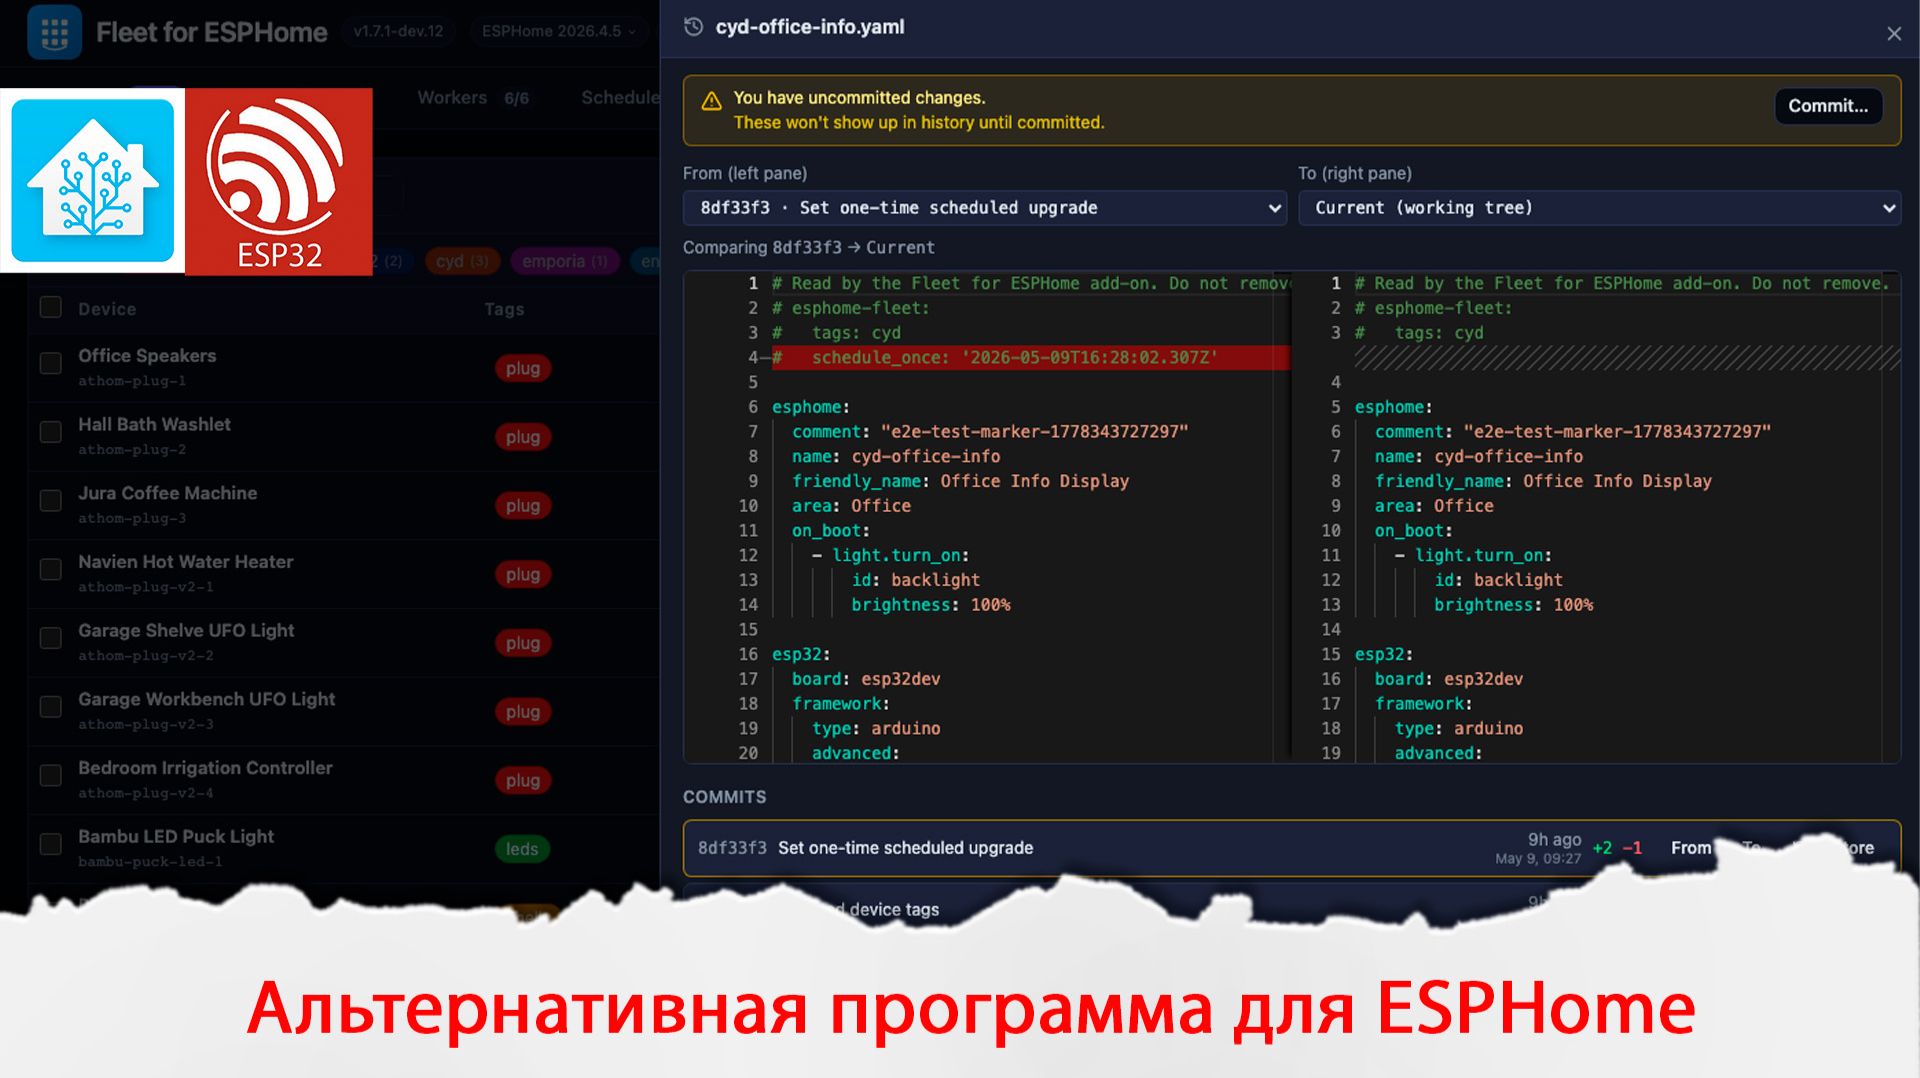1920x1078 pixels.
Task: Click the plug tag on Navien Hot Water Heater
Action: coord(522,574)
